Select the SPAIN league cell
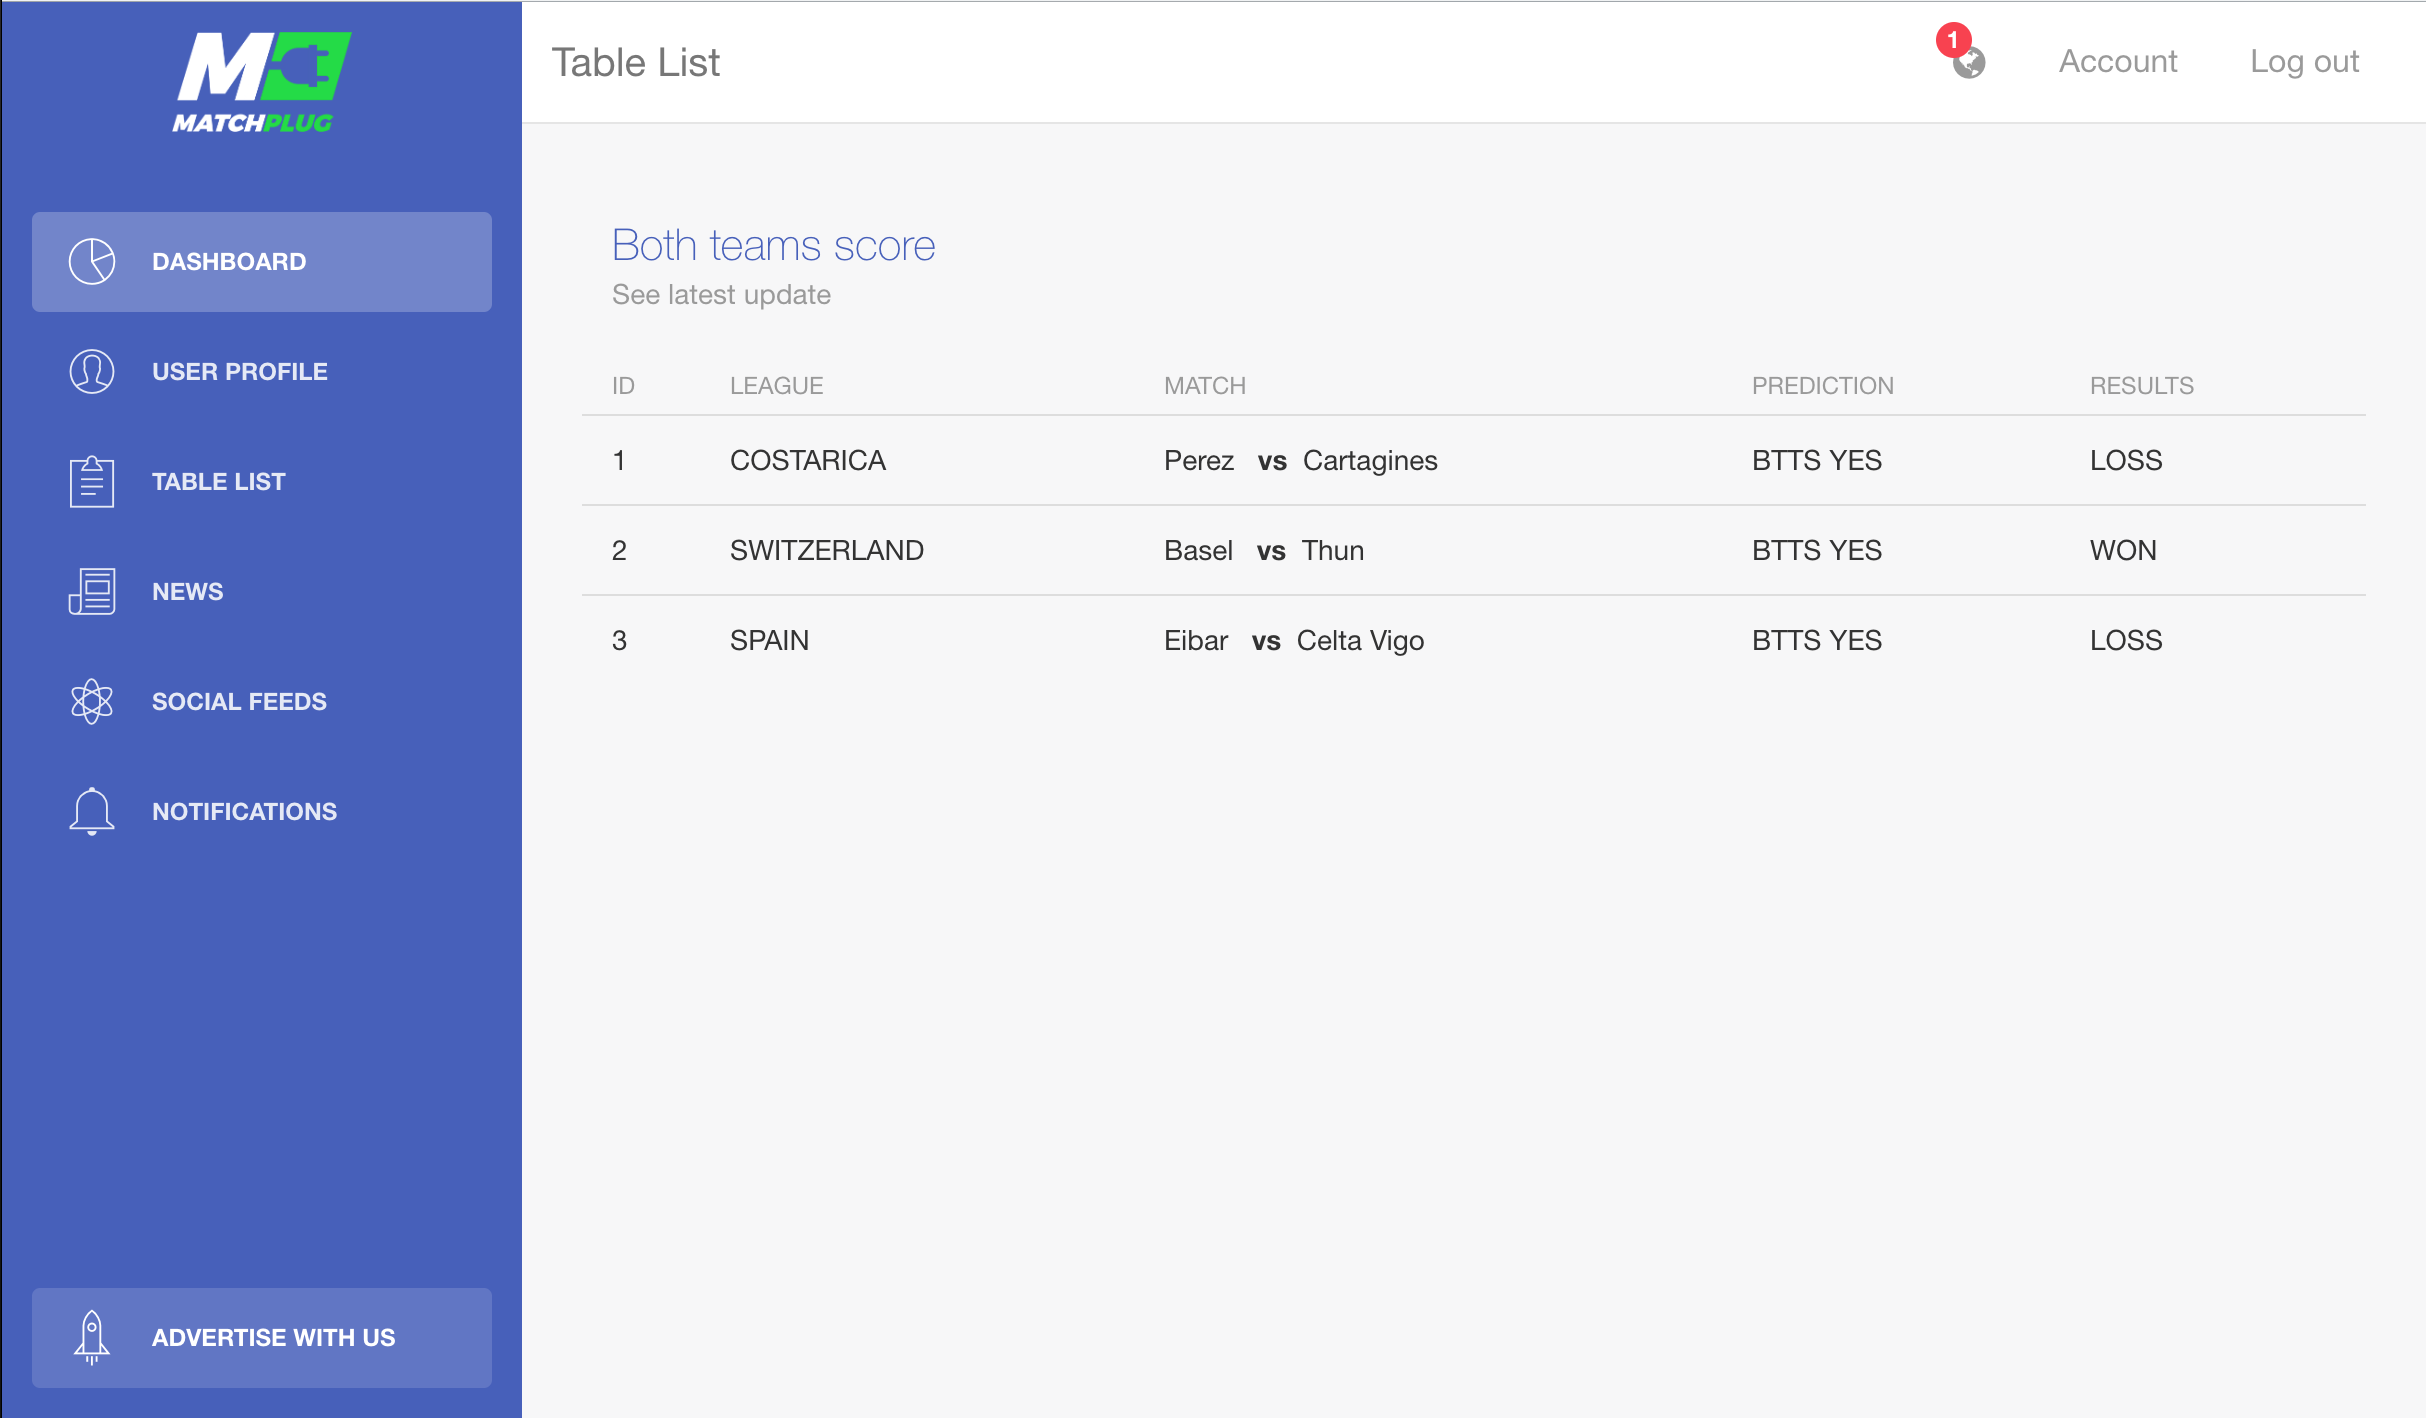Viewport: 2426px width, 1418px height. tap(769, 640)
